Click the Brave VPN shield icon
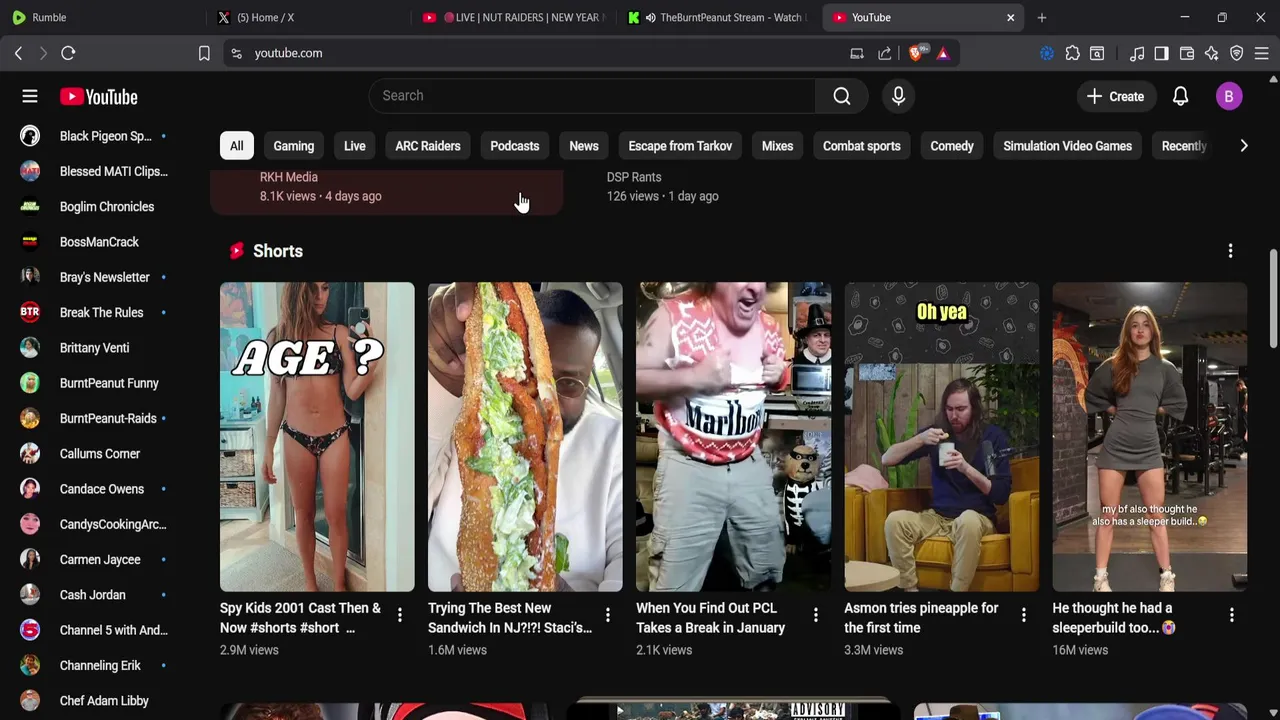This screenshot has height=720, width=1280. coord(1237,53)
